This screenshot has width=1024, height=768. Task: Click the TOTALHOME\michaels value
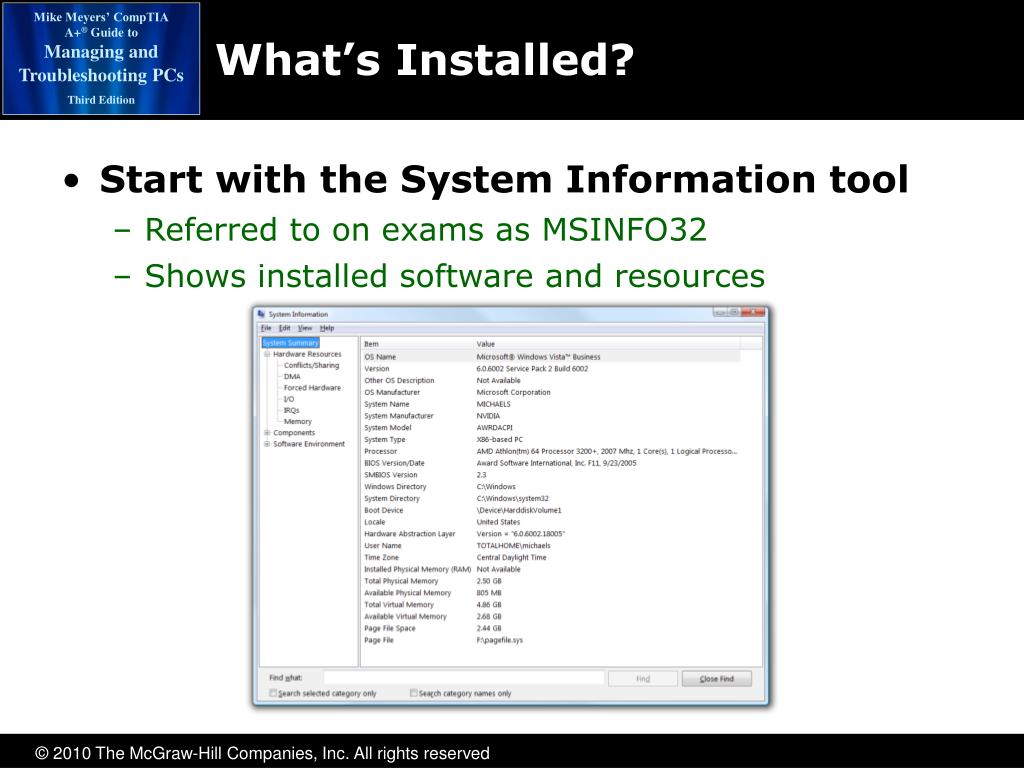(513, 545)
